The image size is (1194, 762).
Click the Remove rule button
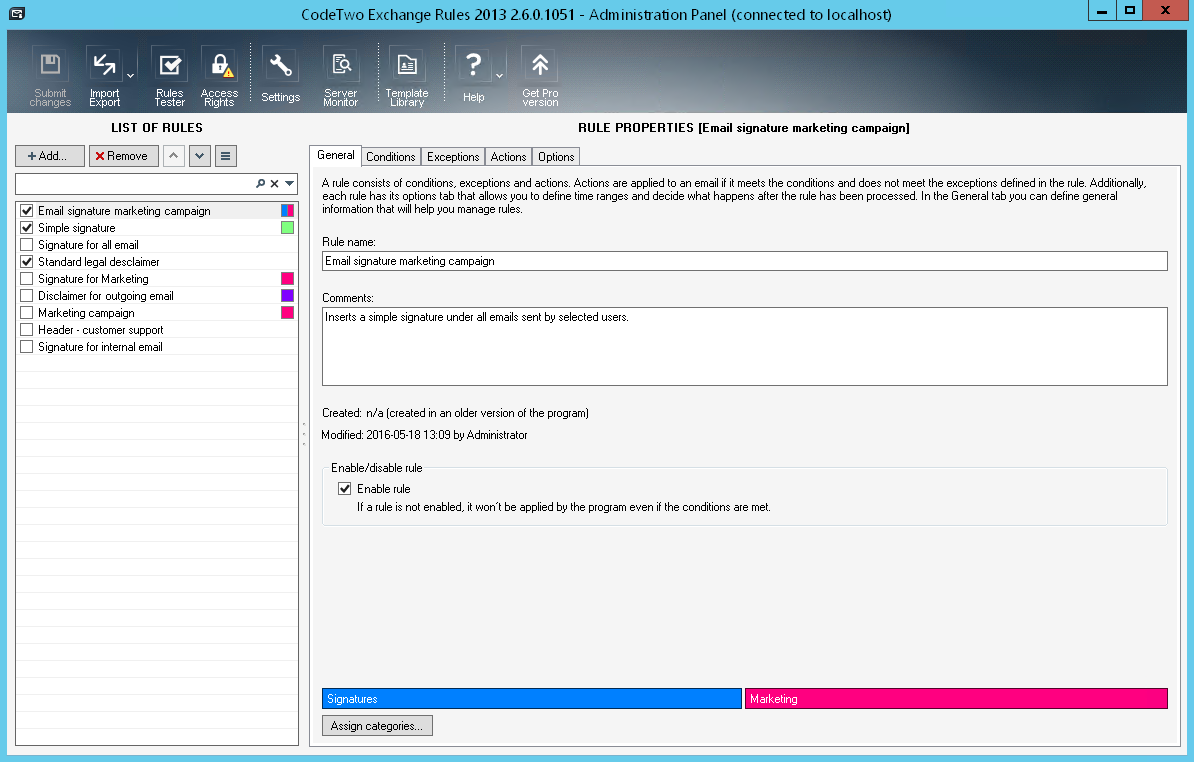(x=123, y=156)
